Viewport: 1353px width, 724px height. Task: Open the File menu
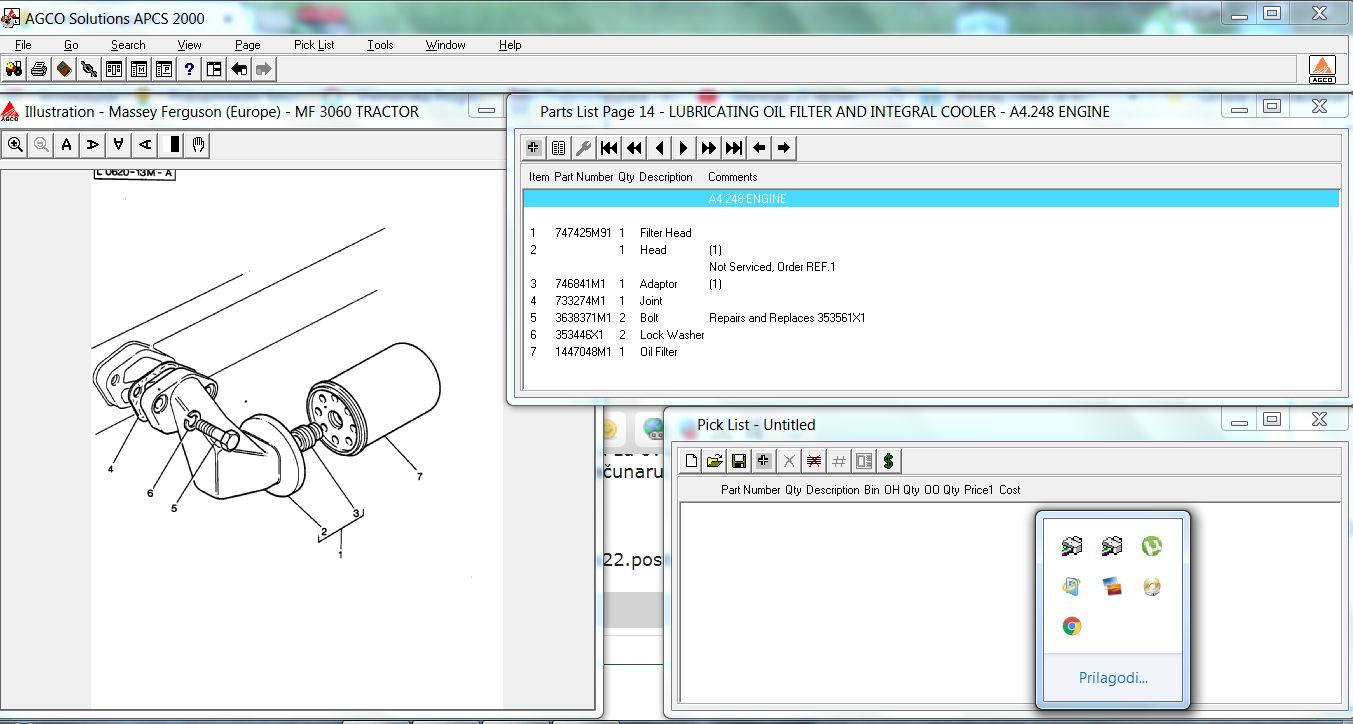tap(23, 45)
